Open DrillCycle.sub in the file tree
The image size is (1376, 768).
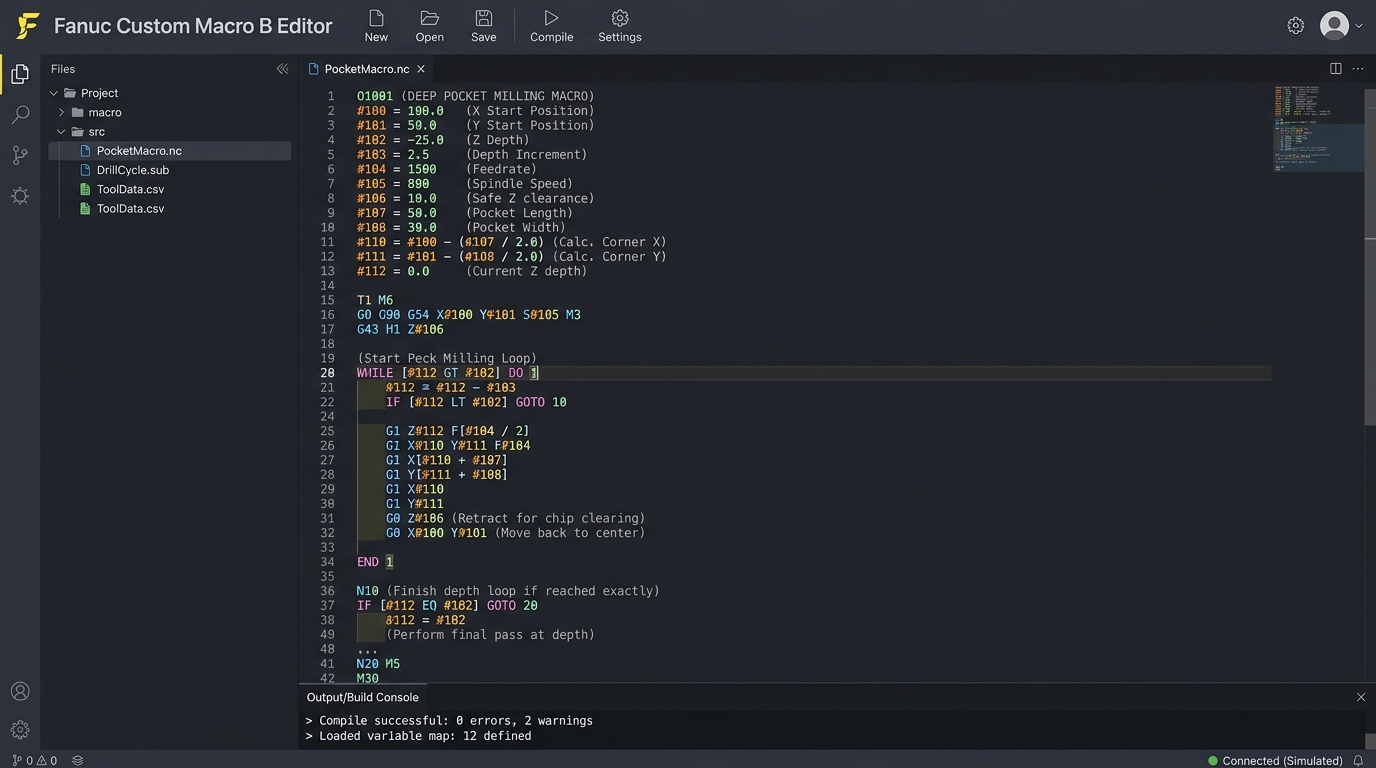coord(132,170)
